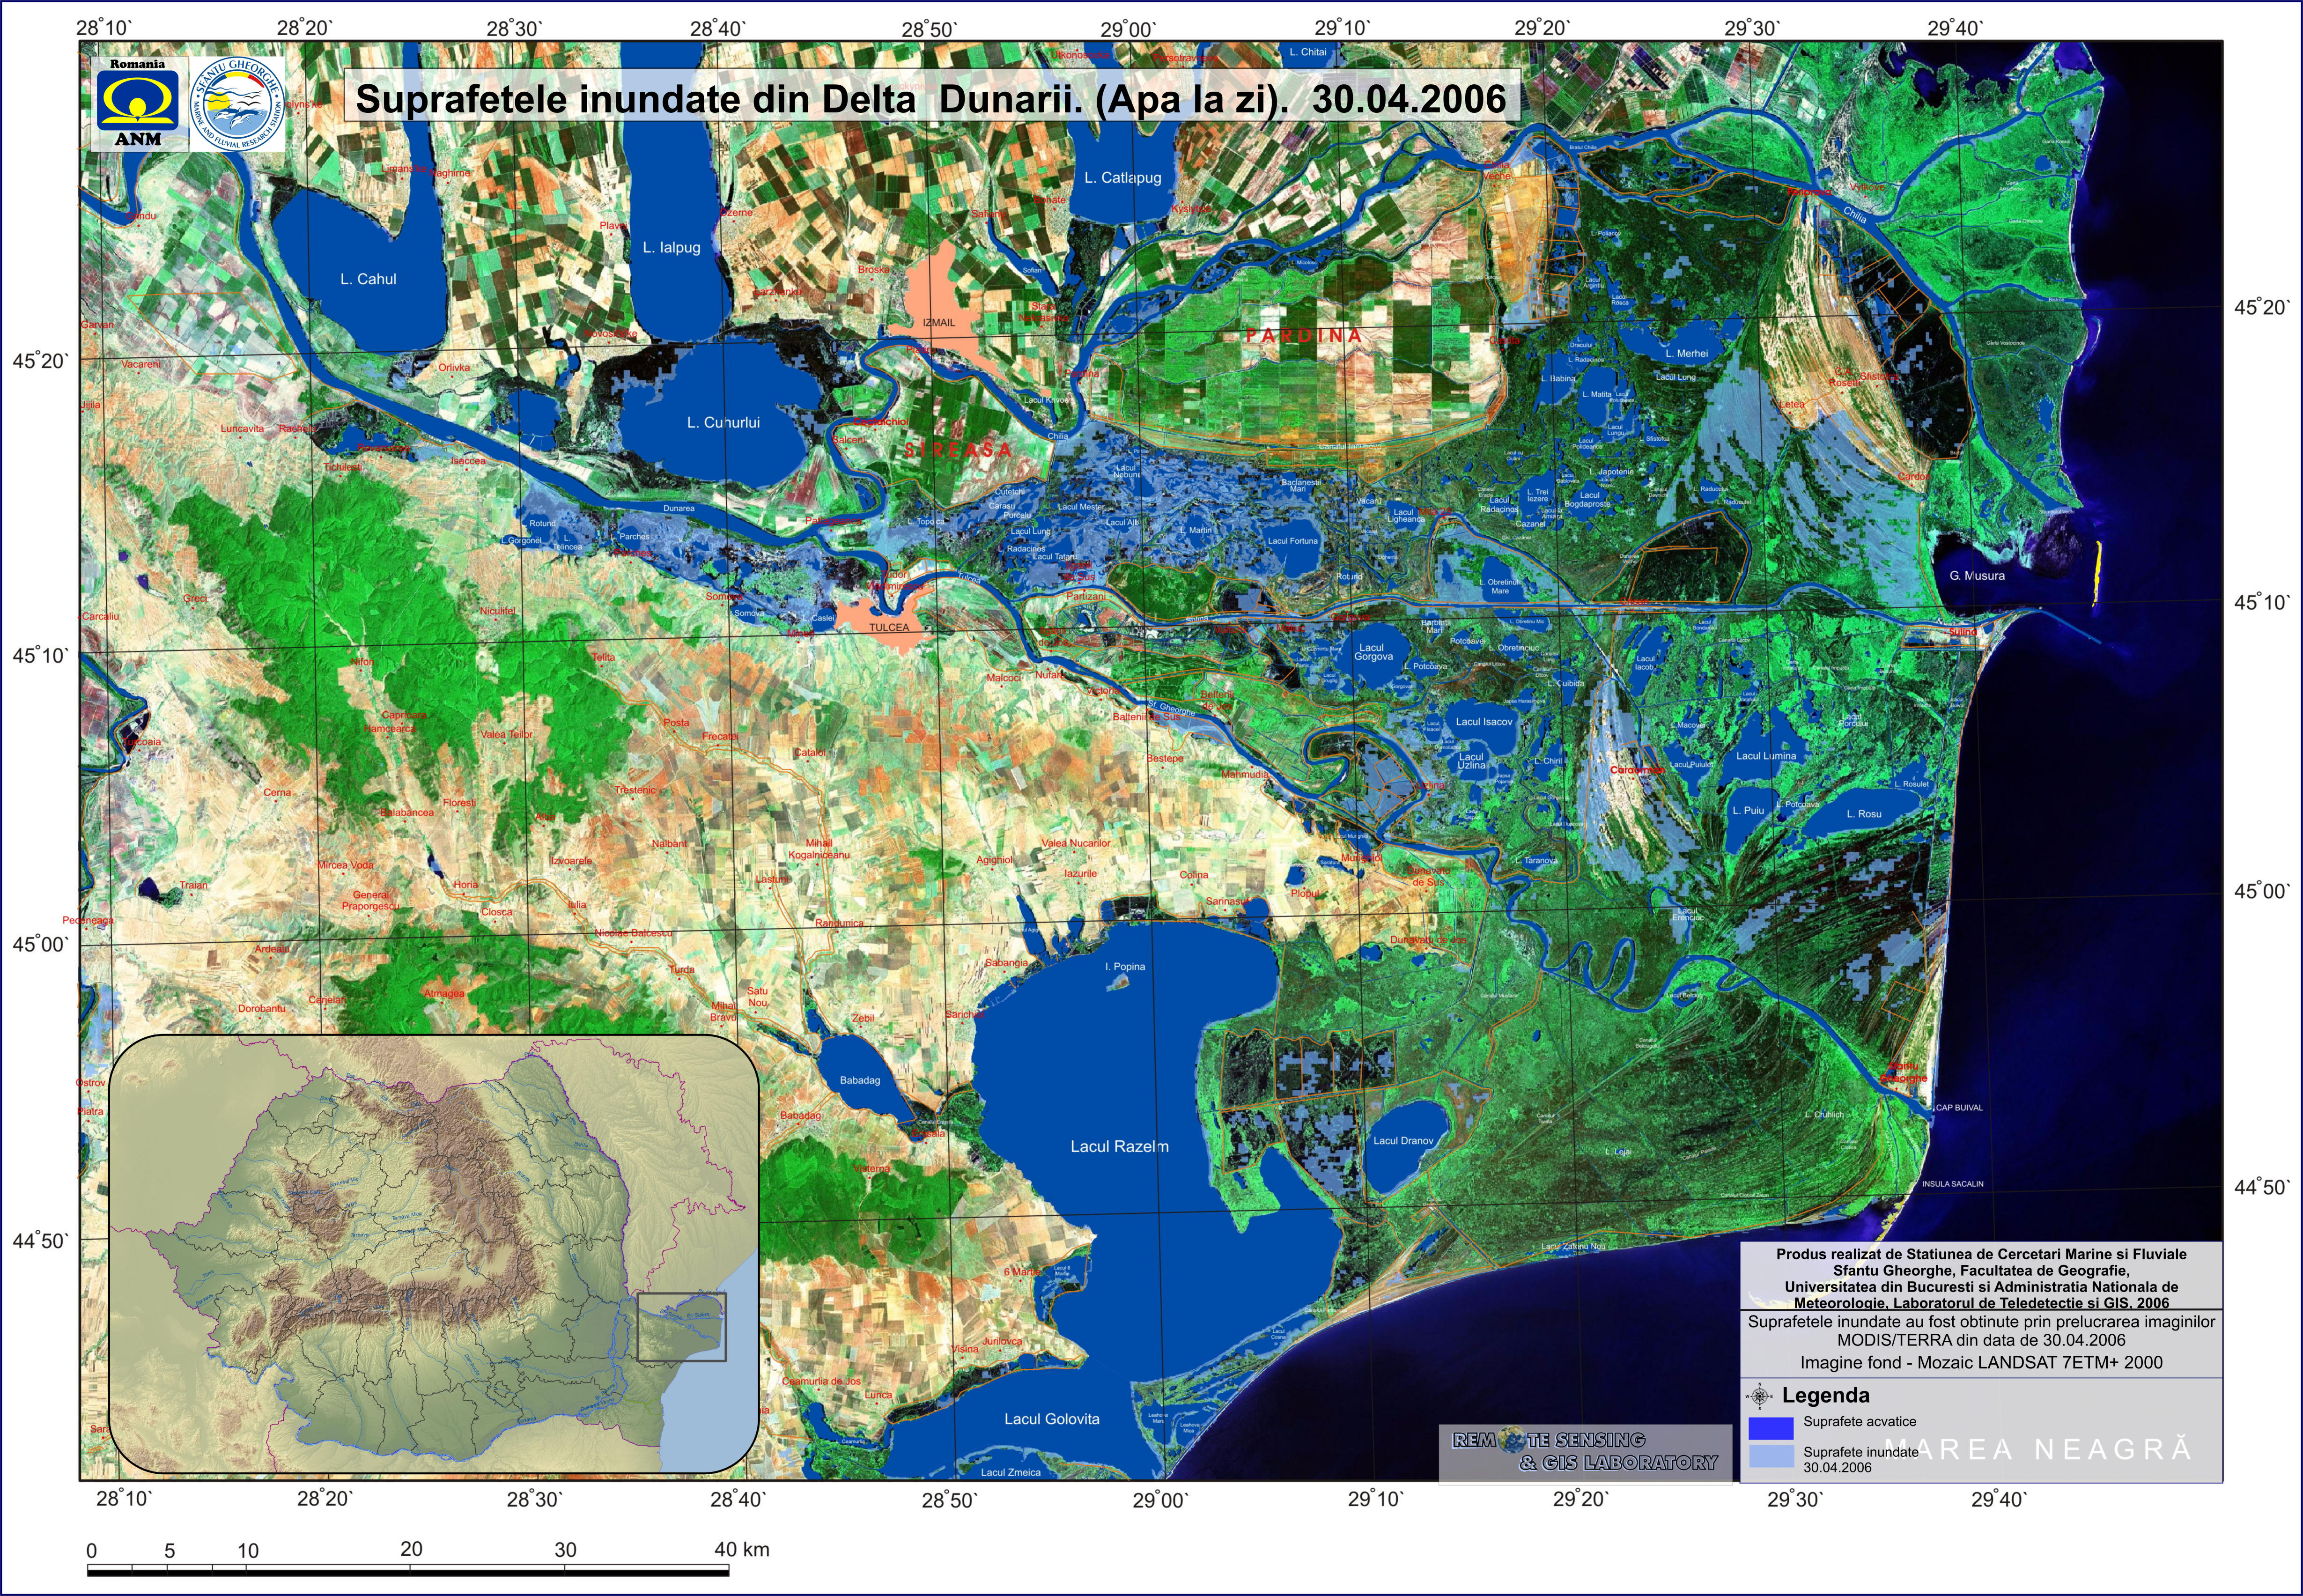Click the 'Lacul Golovita' label
The height and width of the screenshot is (1596, 2303).
tap(1052, 1418)
